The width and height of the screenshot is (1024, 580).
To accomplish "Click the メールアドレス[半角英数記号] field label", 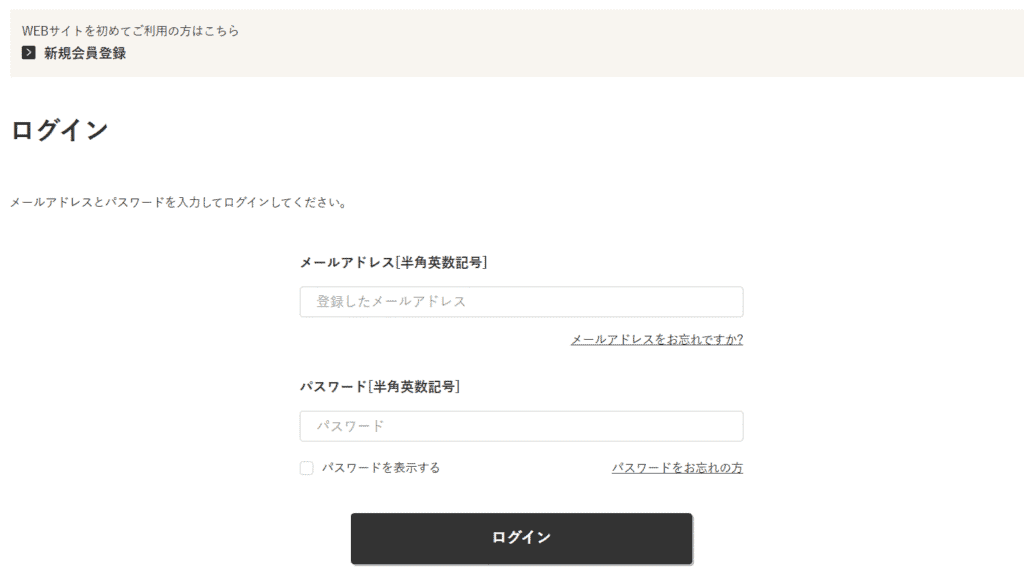I will pos(393,262).
